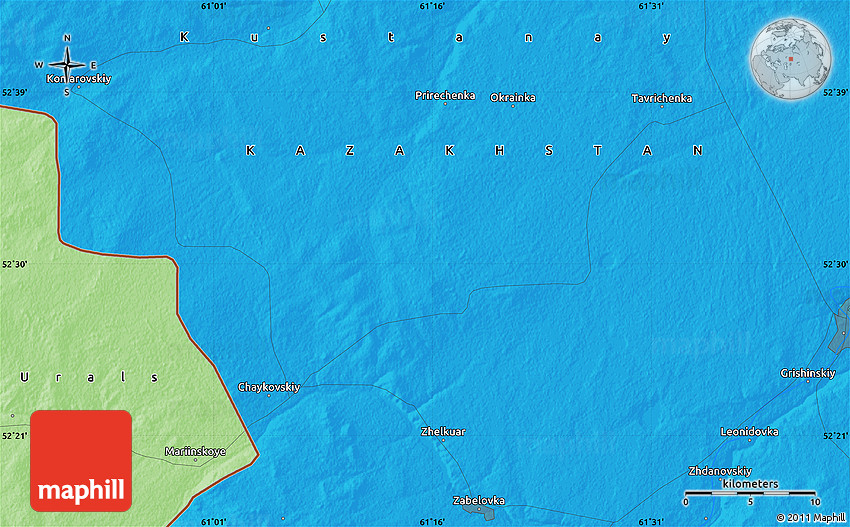Click the right 52°39' latitude label

pyautogui.click(x=835, y=93)
